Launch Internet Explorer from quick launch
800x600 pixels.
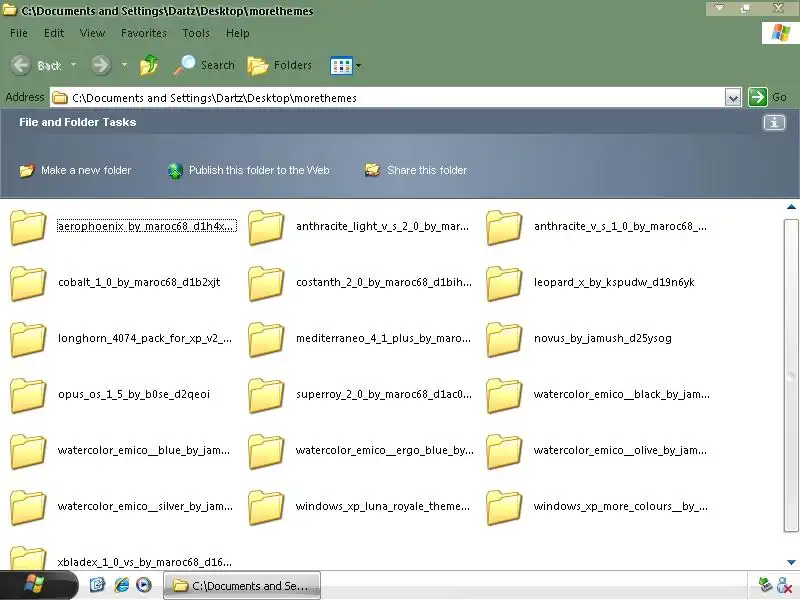(121, 585)
